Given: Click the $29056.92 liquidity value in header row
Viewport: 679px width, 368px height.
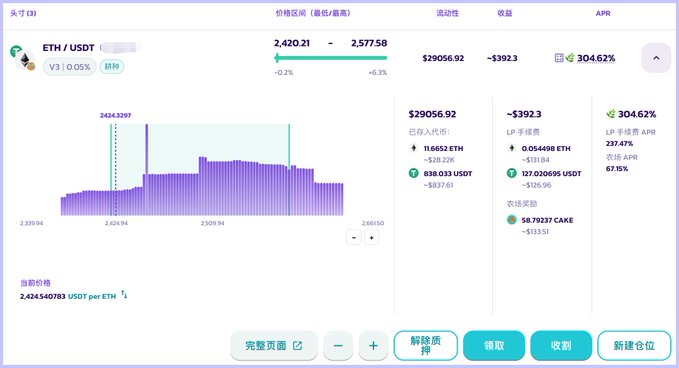Looking at the screenshot, I should (x=443, y=58).
